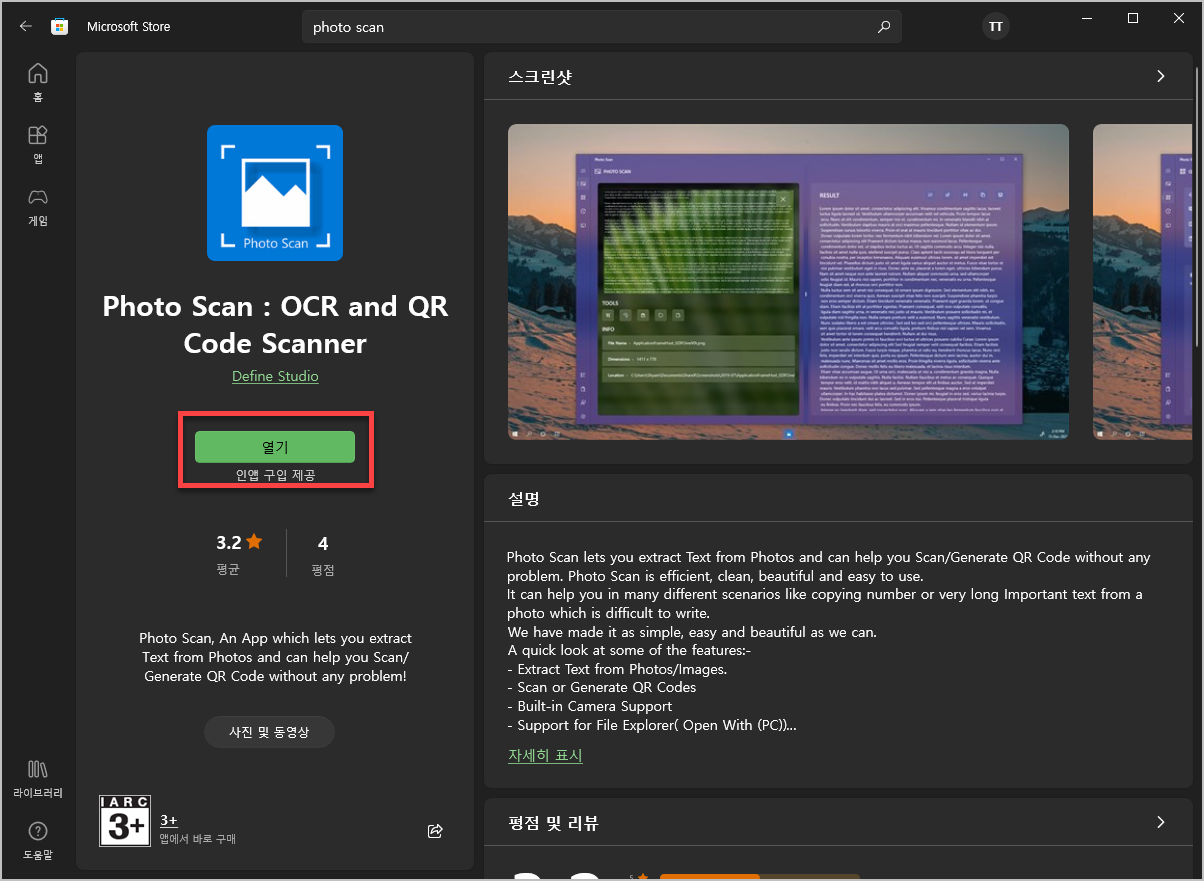Click the 설명 section heading

click(524, 498)
